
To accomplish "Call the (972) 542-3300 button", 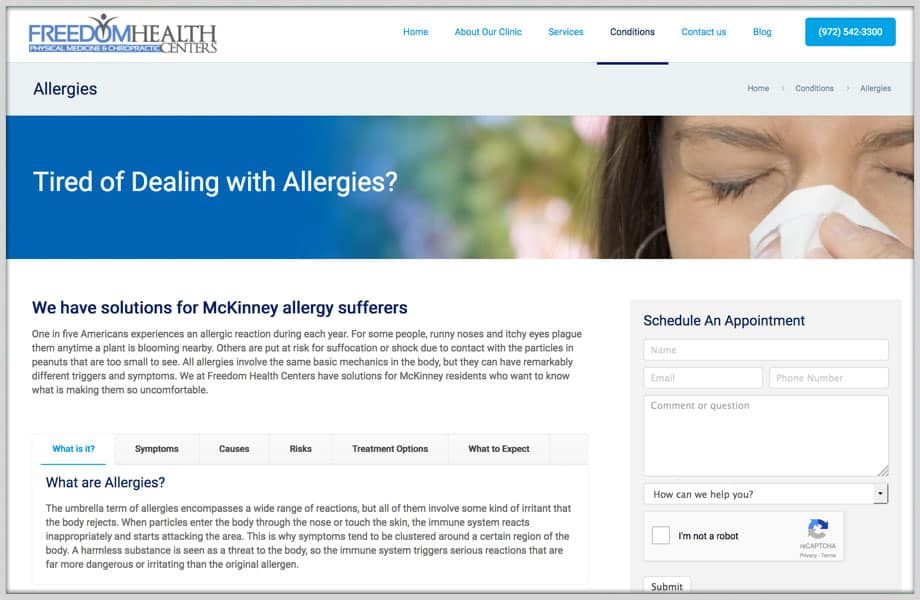I will coord(850,32).
